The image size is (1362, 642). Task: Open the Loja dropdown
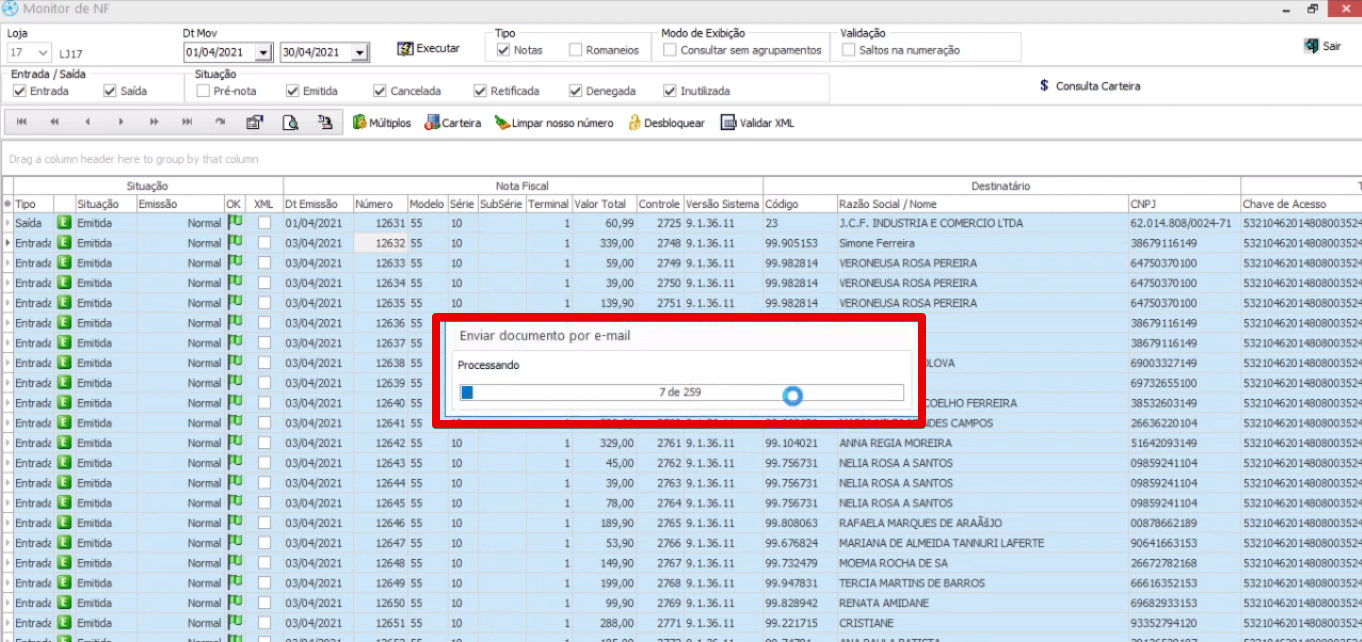point(43,52)
